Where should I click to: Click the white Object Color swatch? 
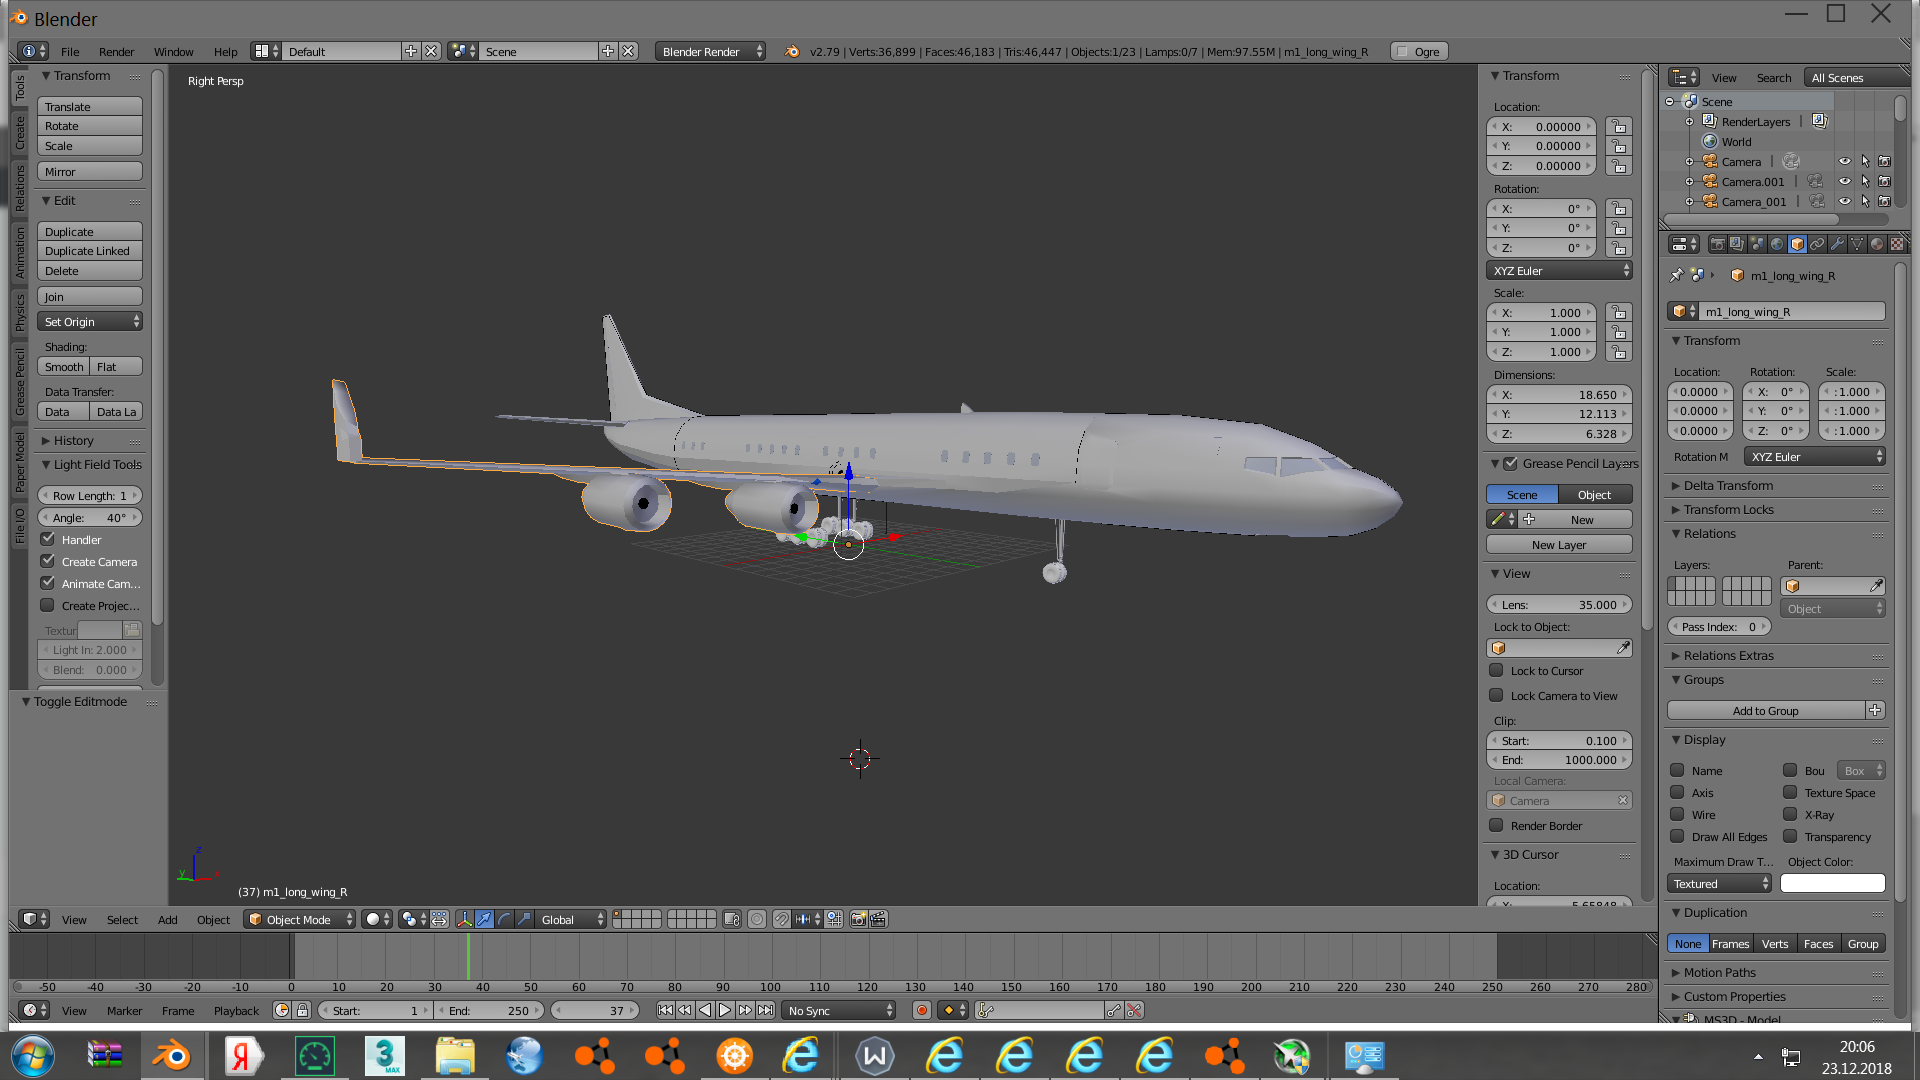tap(1832, 884)
